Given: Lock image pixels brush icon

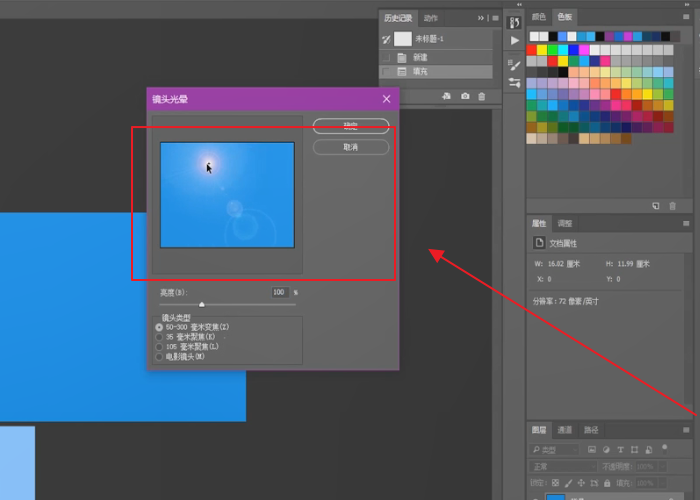Looking at the screenshot, I should tap(568, 483).
